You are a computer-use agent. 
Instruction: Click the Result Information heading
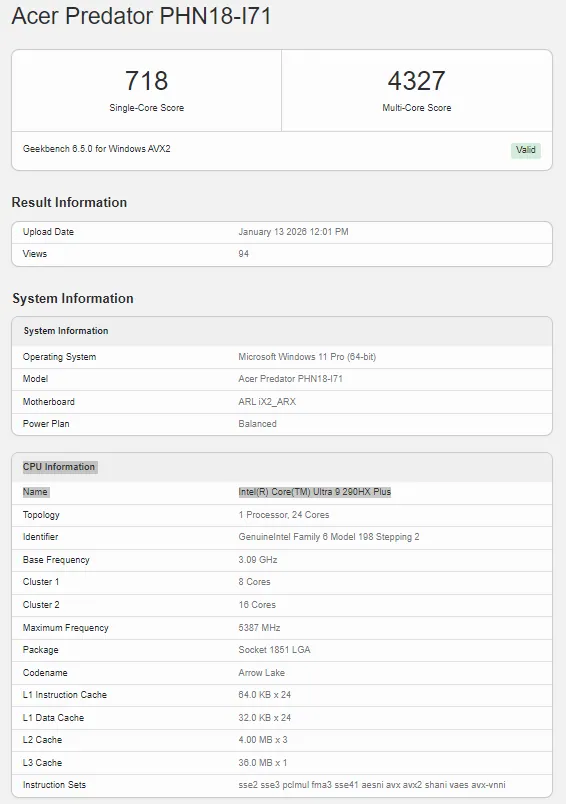69,202
